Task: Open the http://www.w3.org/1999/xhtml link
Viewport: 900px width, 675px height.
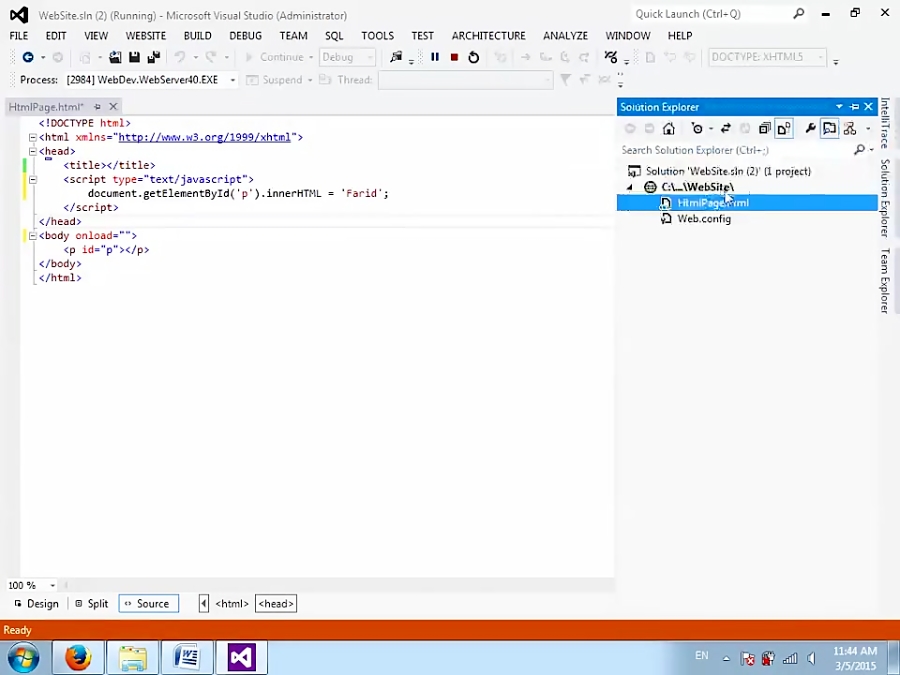Action: [x=204, y=137]
